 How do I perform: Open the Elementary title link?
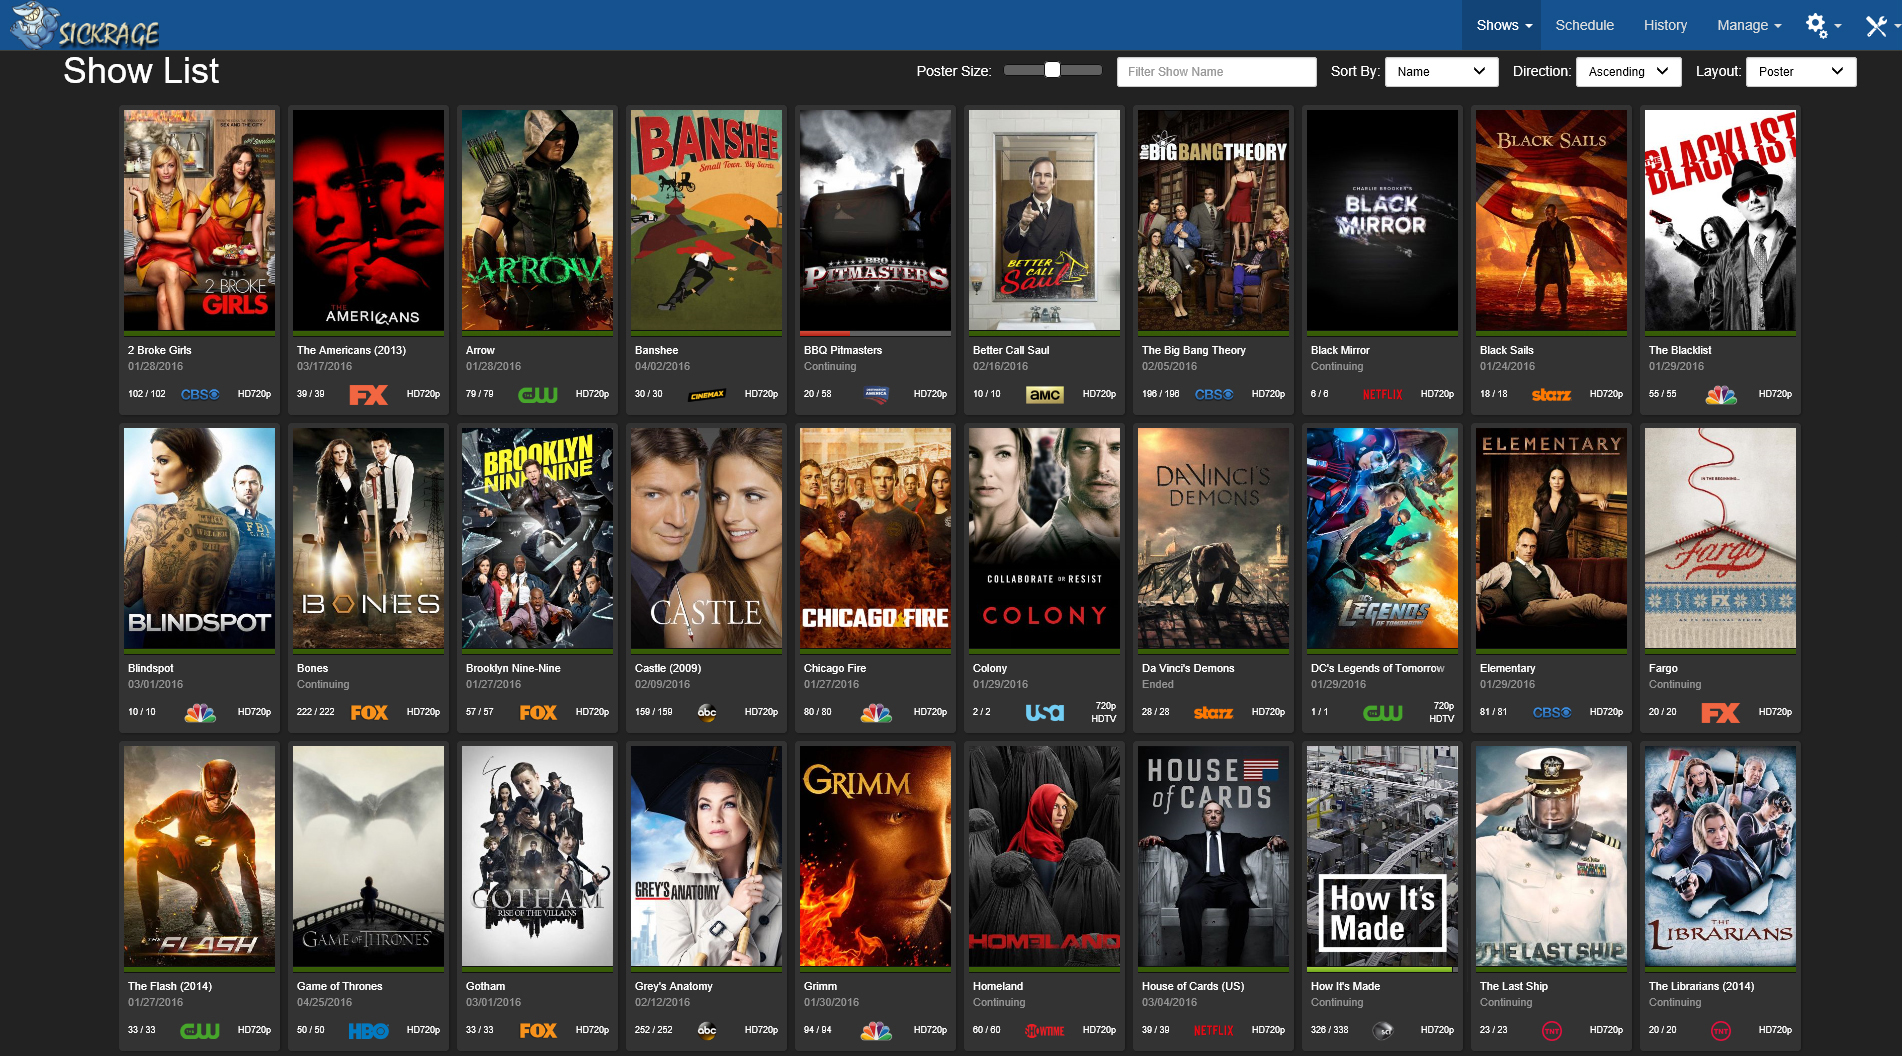[x=1507, y=668]
